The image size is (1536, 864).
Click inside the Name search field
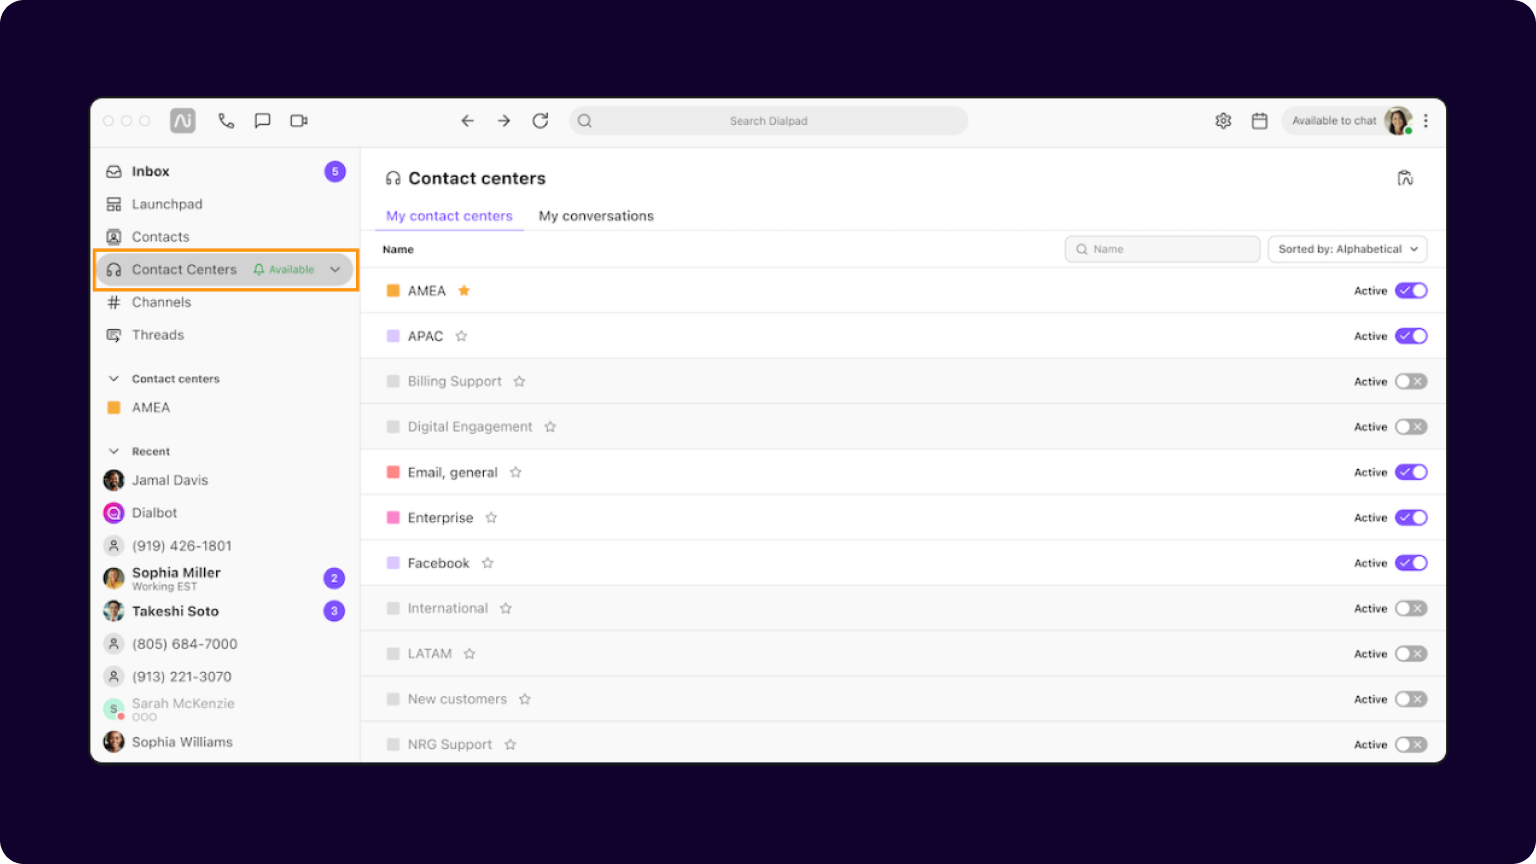1162,249
